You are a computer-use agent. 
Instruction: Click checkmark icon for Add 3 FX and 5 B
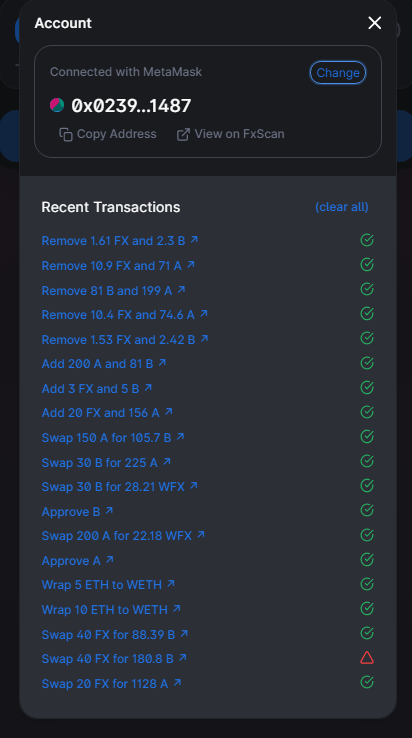click(x=367, y=387)
